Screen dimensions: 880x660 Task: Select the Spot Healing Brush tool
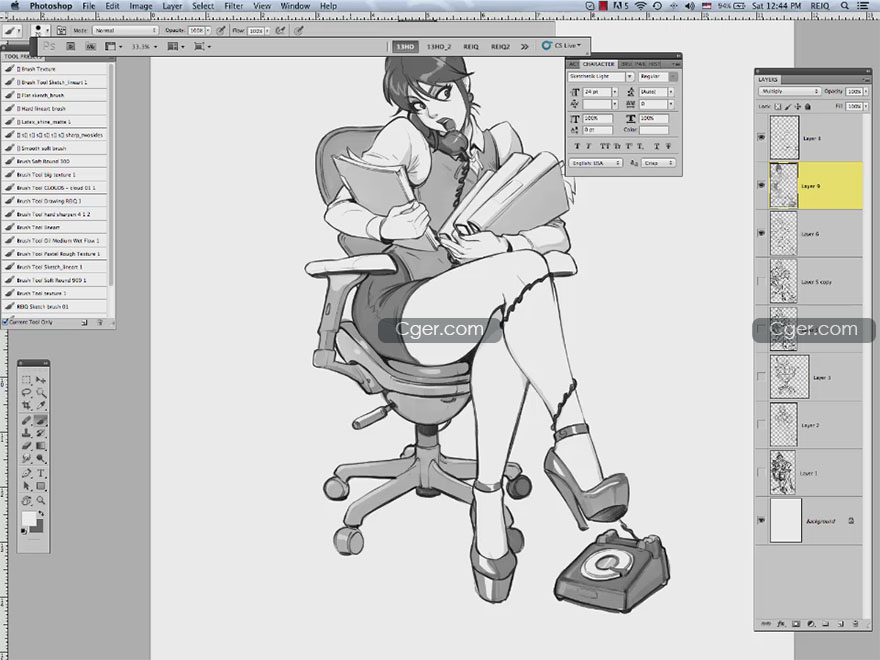26,420
